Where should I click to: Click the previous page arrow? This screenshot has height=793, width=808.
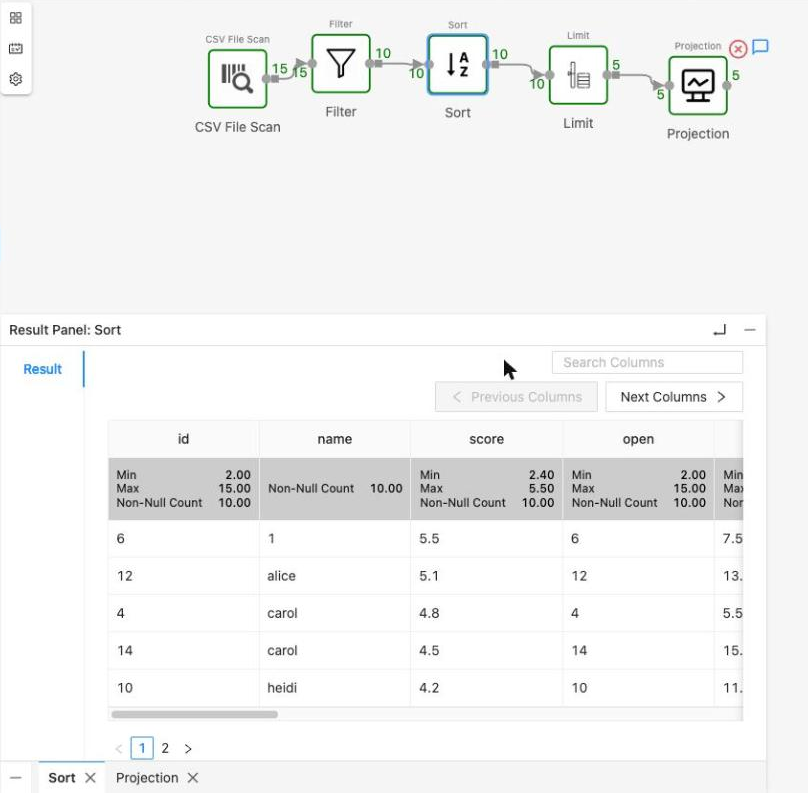[119, 748]
